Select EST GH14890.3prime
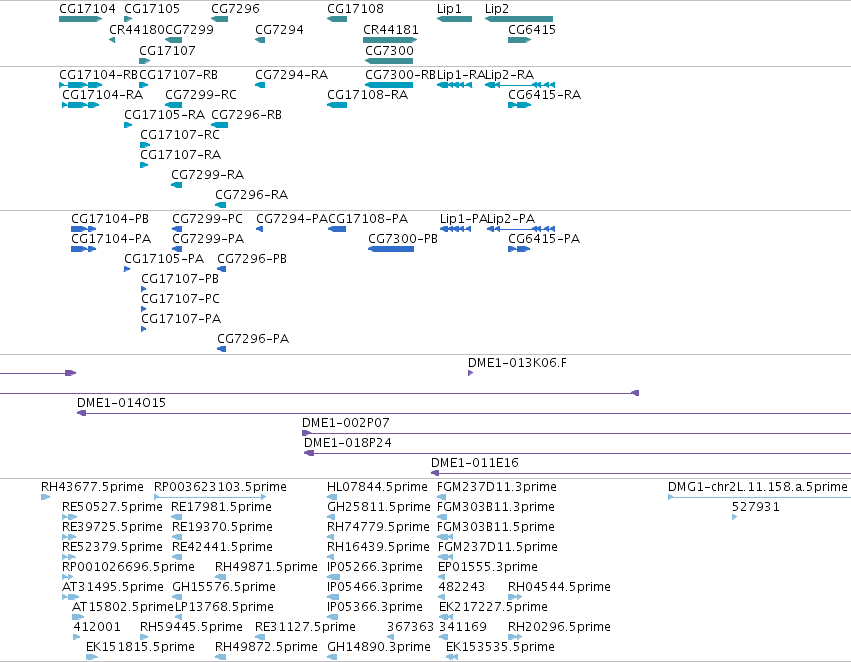 (x=332, y=657)
